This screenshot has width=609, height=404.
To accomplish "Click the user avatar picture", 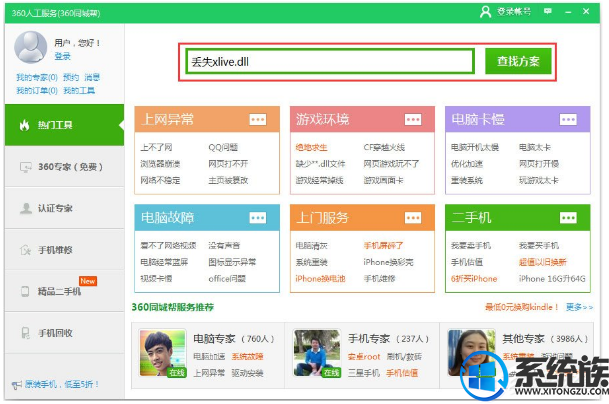I will pos(31,47).
